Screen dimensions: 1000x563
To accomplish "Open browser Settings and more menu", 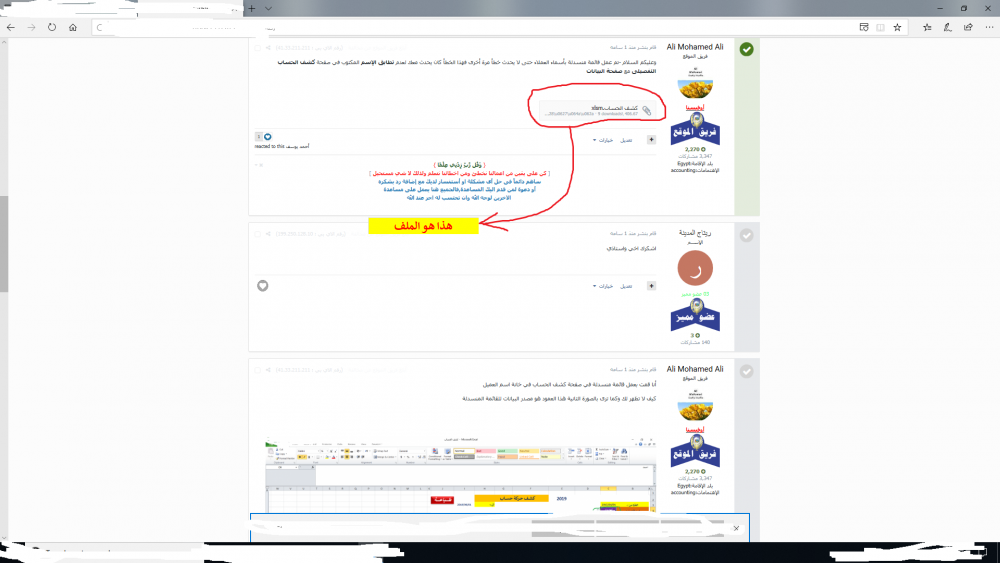I will (x=989, y=27).
